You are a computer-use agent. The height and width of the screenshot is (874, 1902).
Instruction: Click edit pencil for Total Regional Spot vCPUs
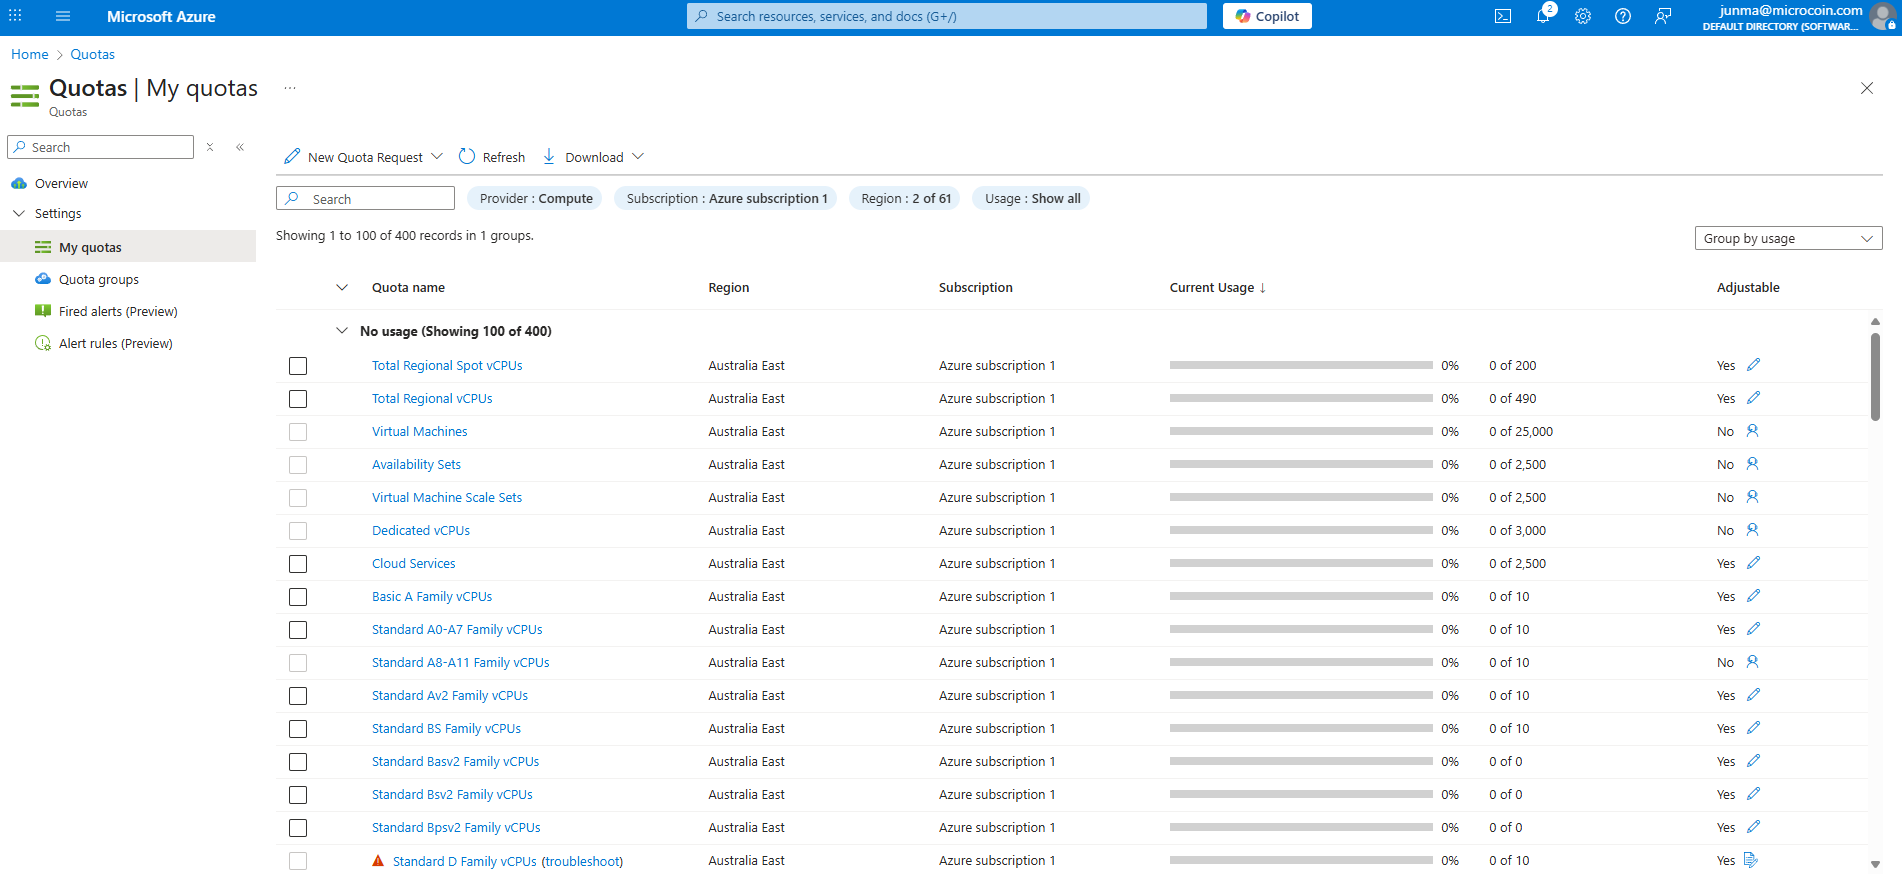coord(1753,365)
